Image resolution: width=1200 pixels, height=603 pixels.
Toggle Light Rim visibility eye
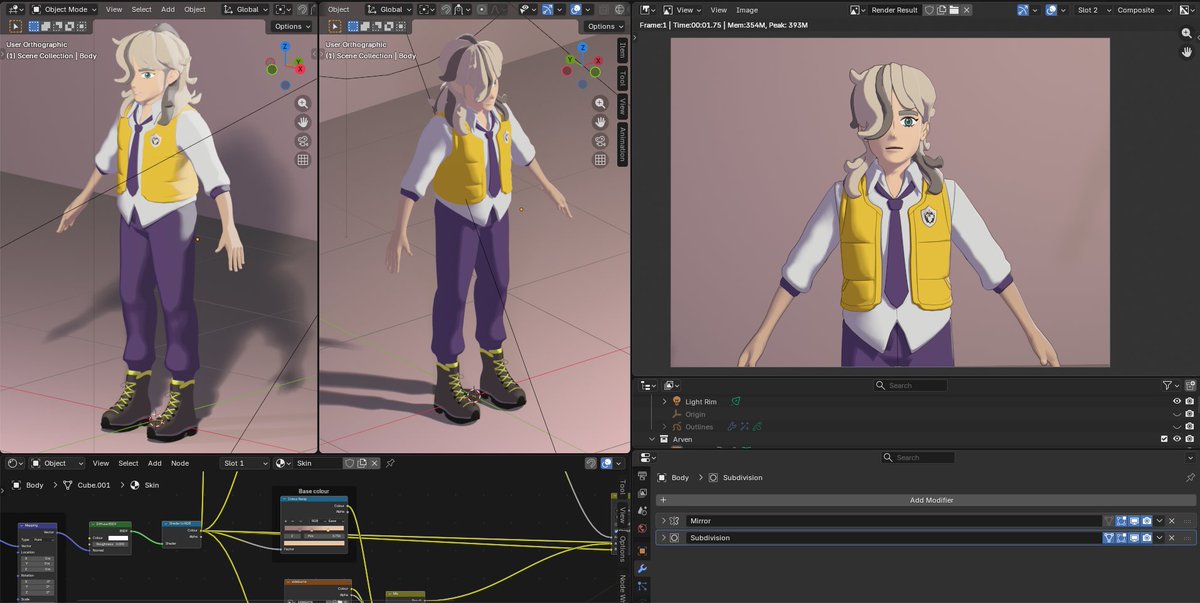(1176, 402)
